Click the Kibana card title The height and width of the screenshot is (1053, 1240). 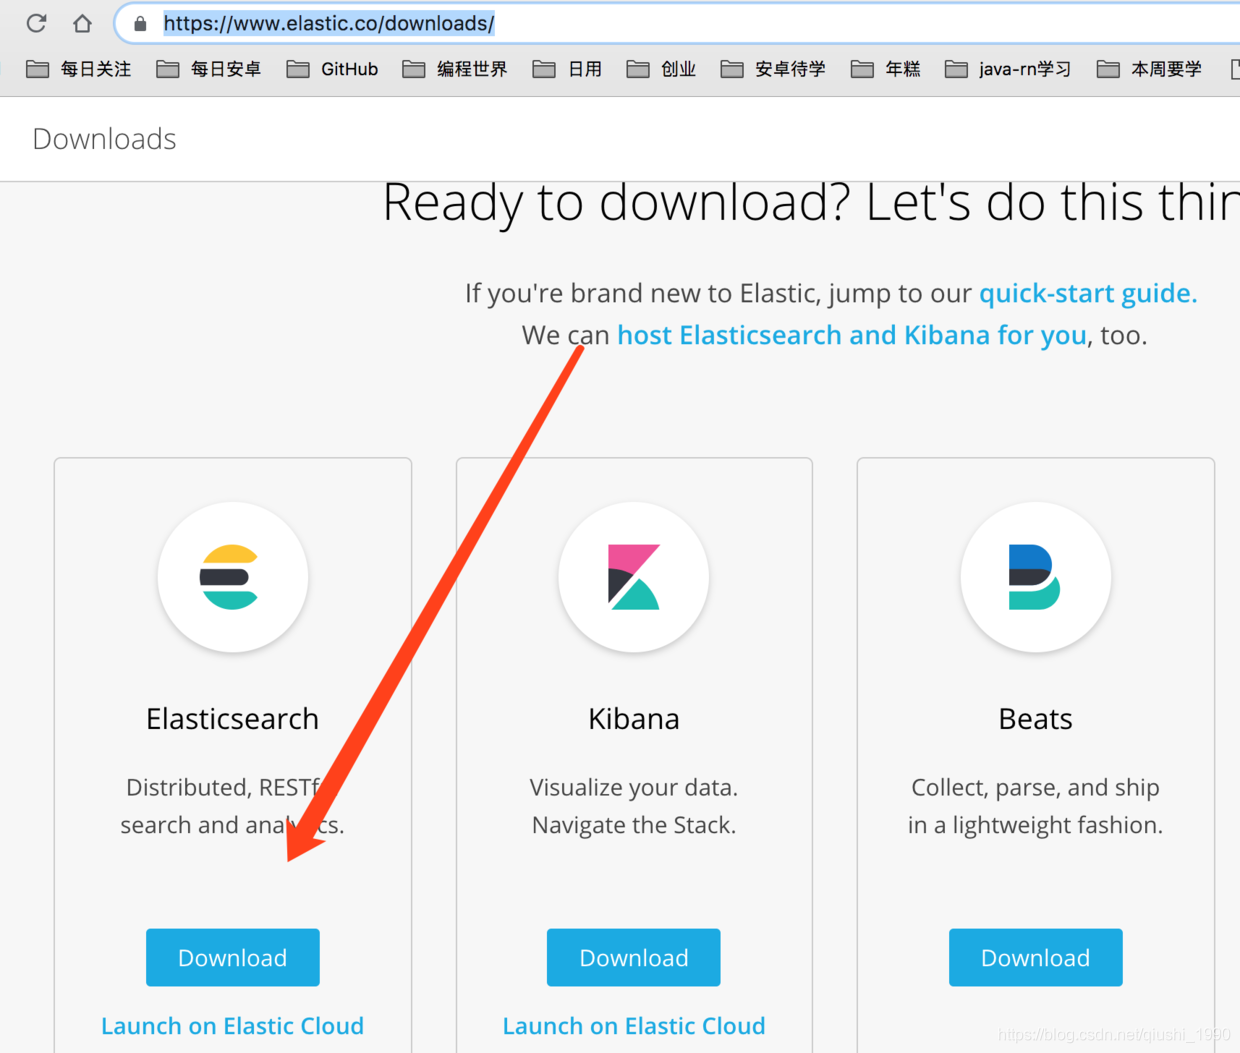[634, 719]
